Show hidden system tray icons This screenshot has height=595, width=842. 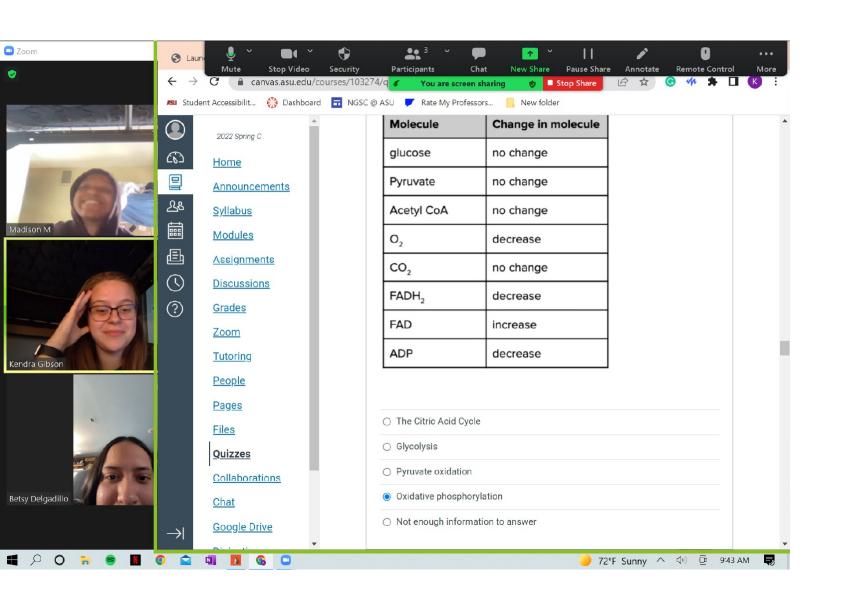660,560
